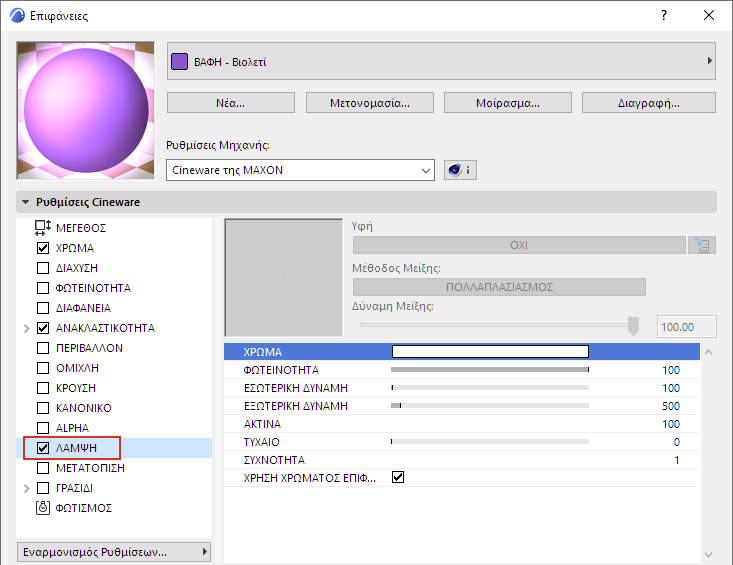Click the help question mark button

pos(663,15)
